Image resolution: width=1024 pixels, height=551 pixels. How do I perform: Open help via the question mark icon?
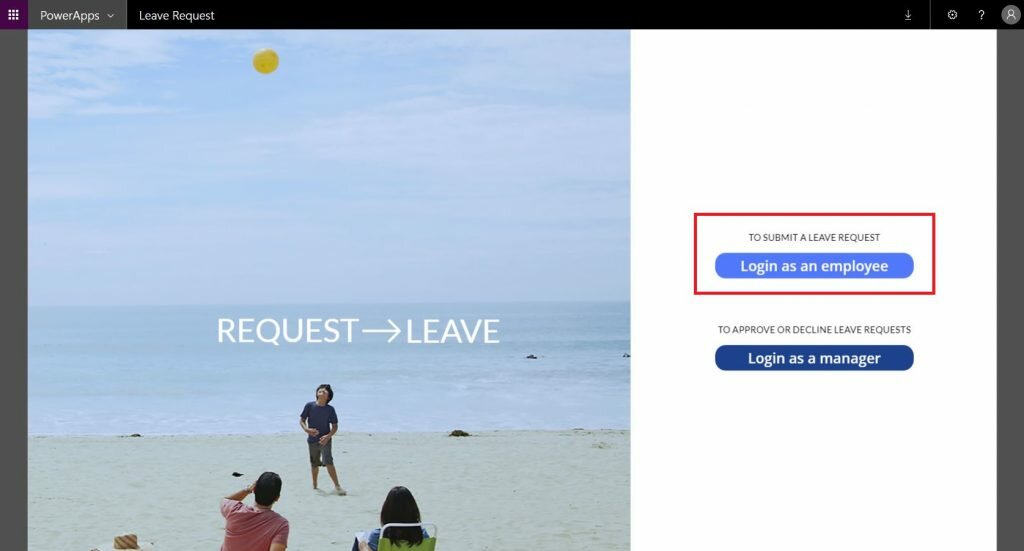981,15
